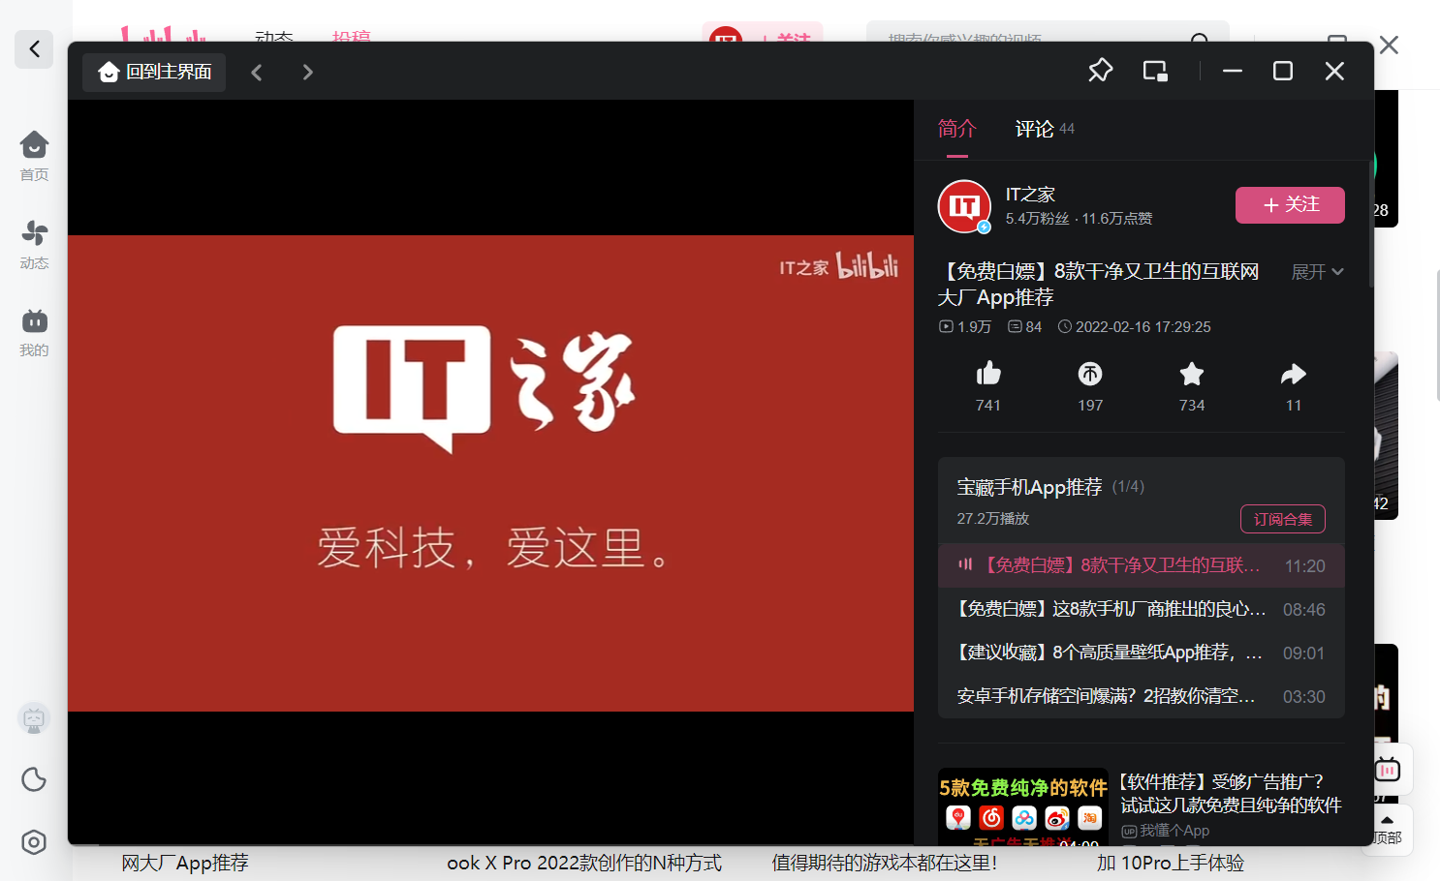The image size is (1440, 881).
Task: Open the 5款免费纯净的软件 thumbnail
Action: coord(1023,807)
